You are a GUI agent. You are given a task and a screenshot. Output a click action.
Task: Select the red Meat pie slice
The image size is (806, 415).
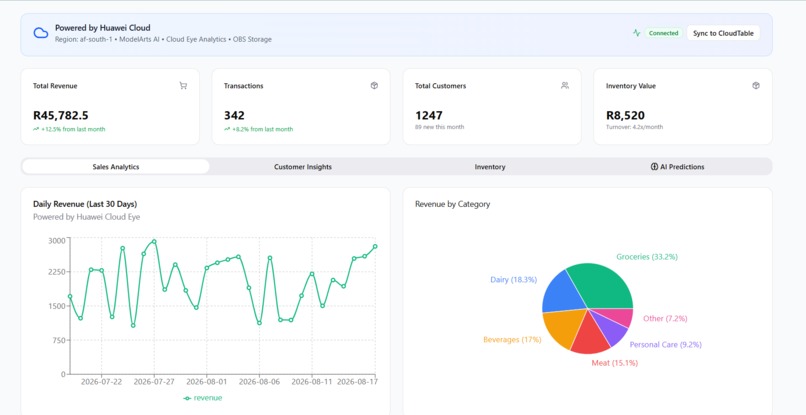590,337
